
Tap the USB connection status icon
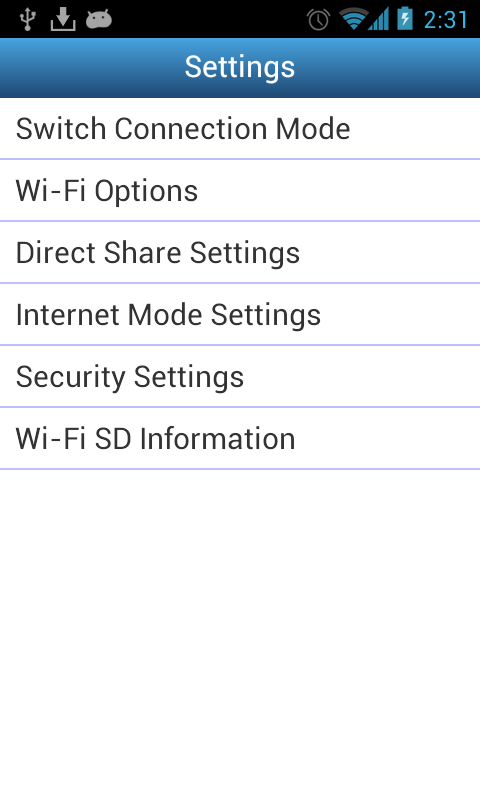tap(28, 19)
